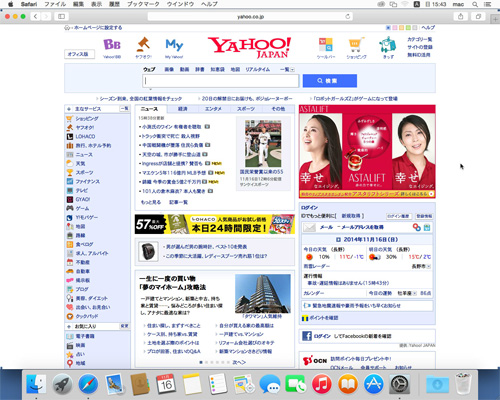Open Safari's Share button

[461, 16]
